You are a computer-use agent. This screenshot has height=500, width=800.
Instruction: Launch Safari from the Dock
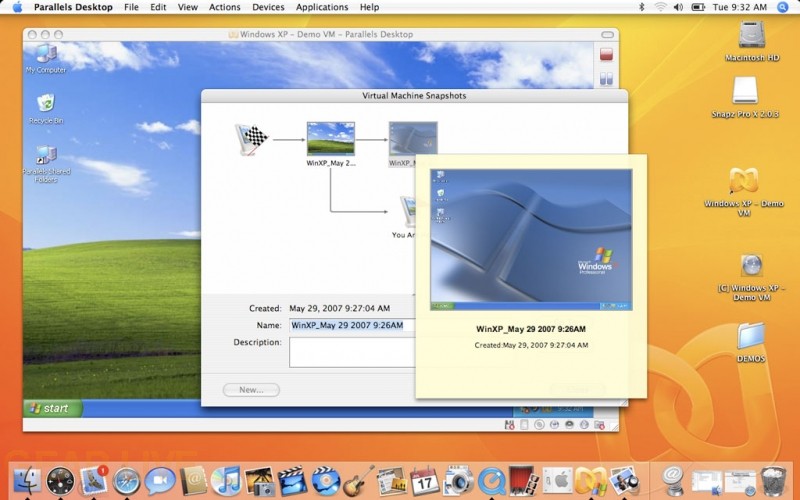(x=127, y=481)
